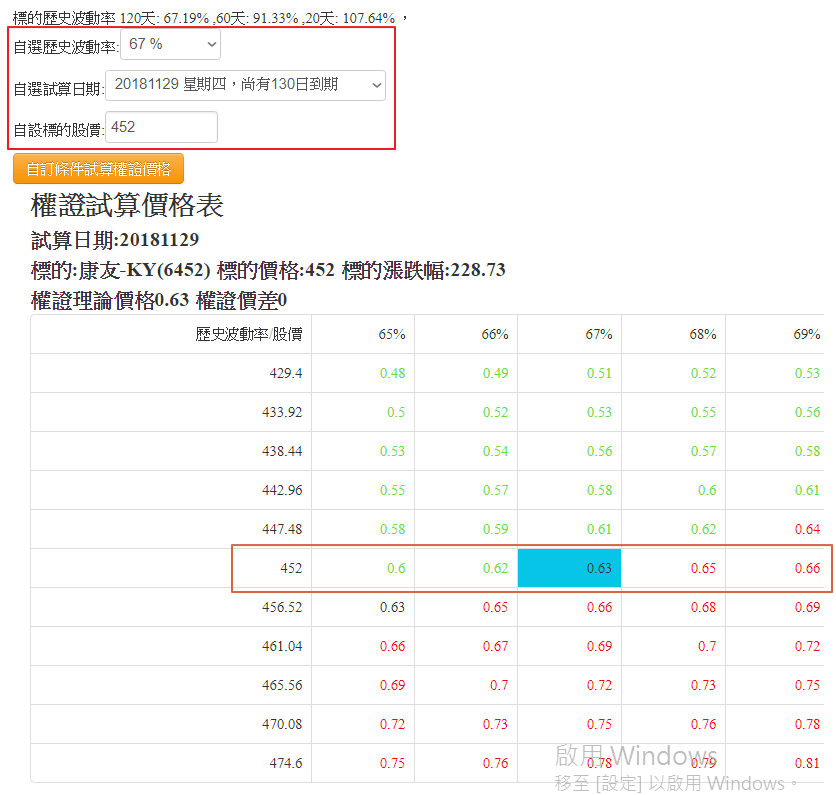
Task: Click 0.7 in the 461.04 row, 68% column
Action: [707, 646]
